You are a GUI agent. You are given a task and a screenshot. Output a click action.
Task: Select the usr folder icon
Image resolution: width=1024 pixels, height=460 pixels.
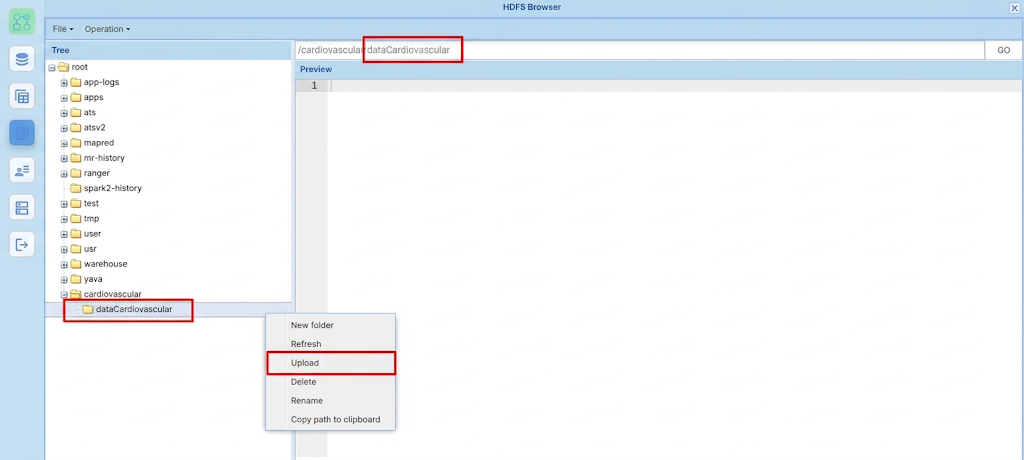(x=76, y=248)
